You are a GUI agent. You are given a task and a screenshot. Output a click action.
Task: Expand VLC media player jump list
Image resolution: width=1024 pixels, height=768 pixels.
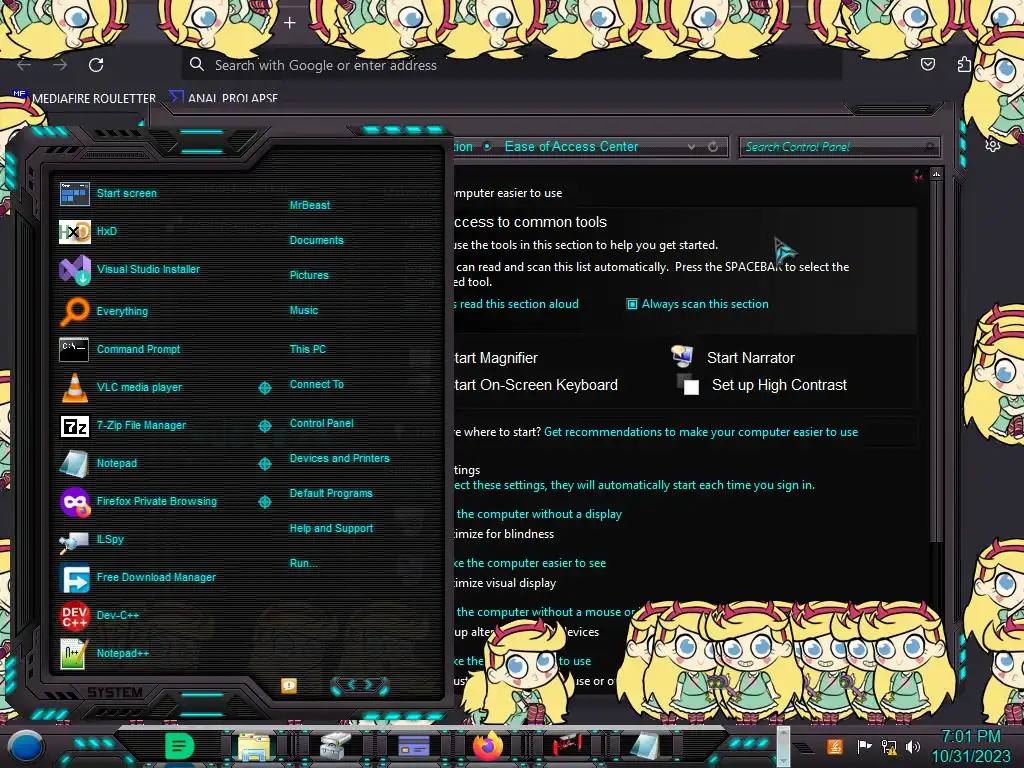click(x=264, y=388)
